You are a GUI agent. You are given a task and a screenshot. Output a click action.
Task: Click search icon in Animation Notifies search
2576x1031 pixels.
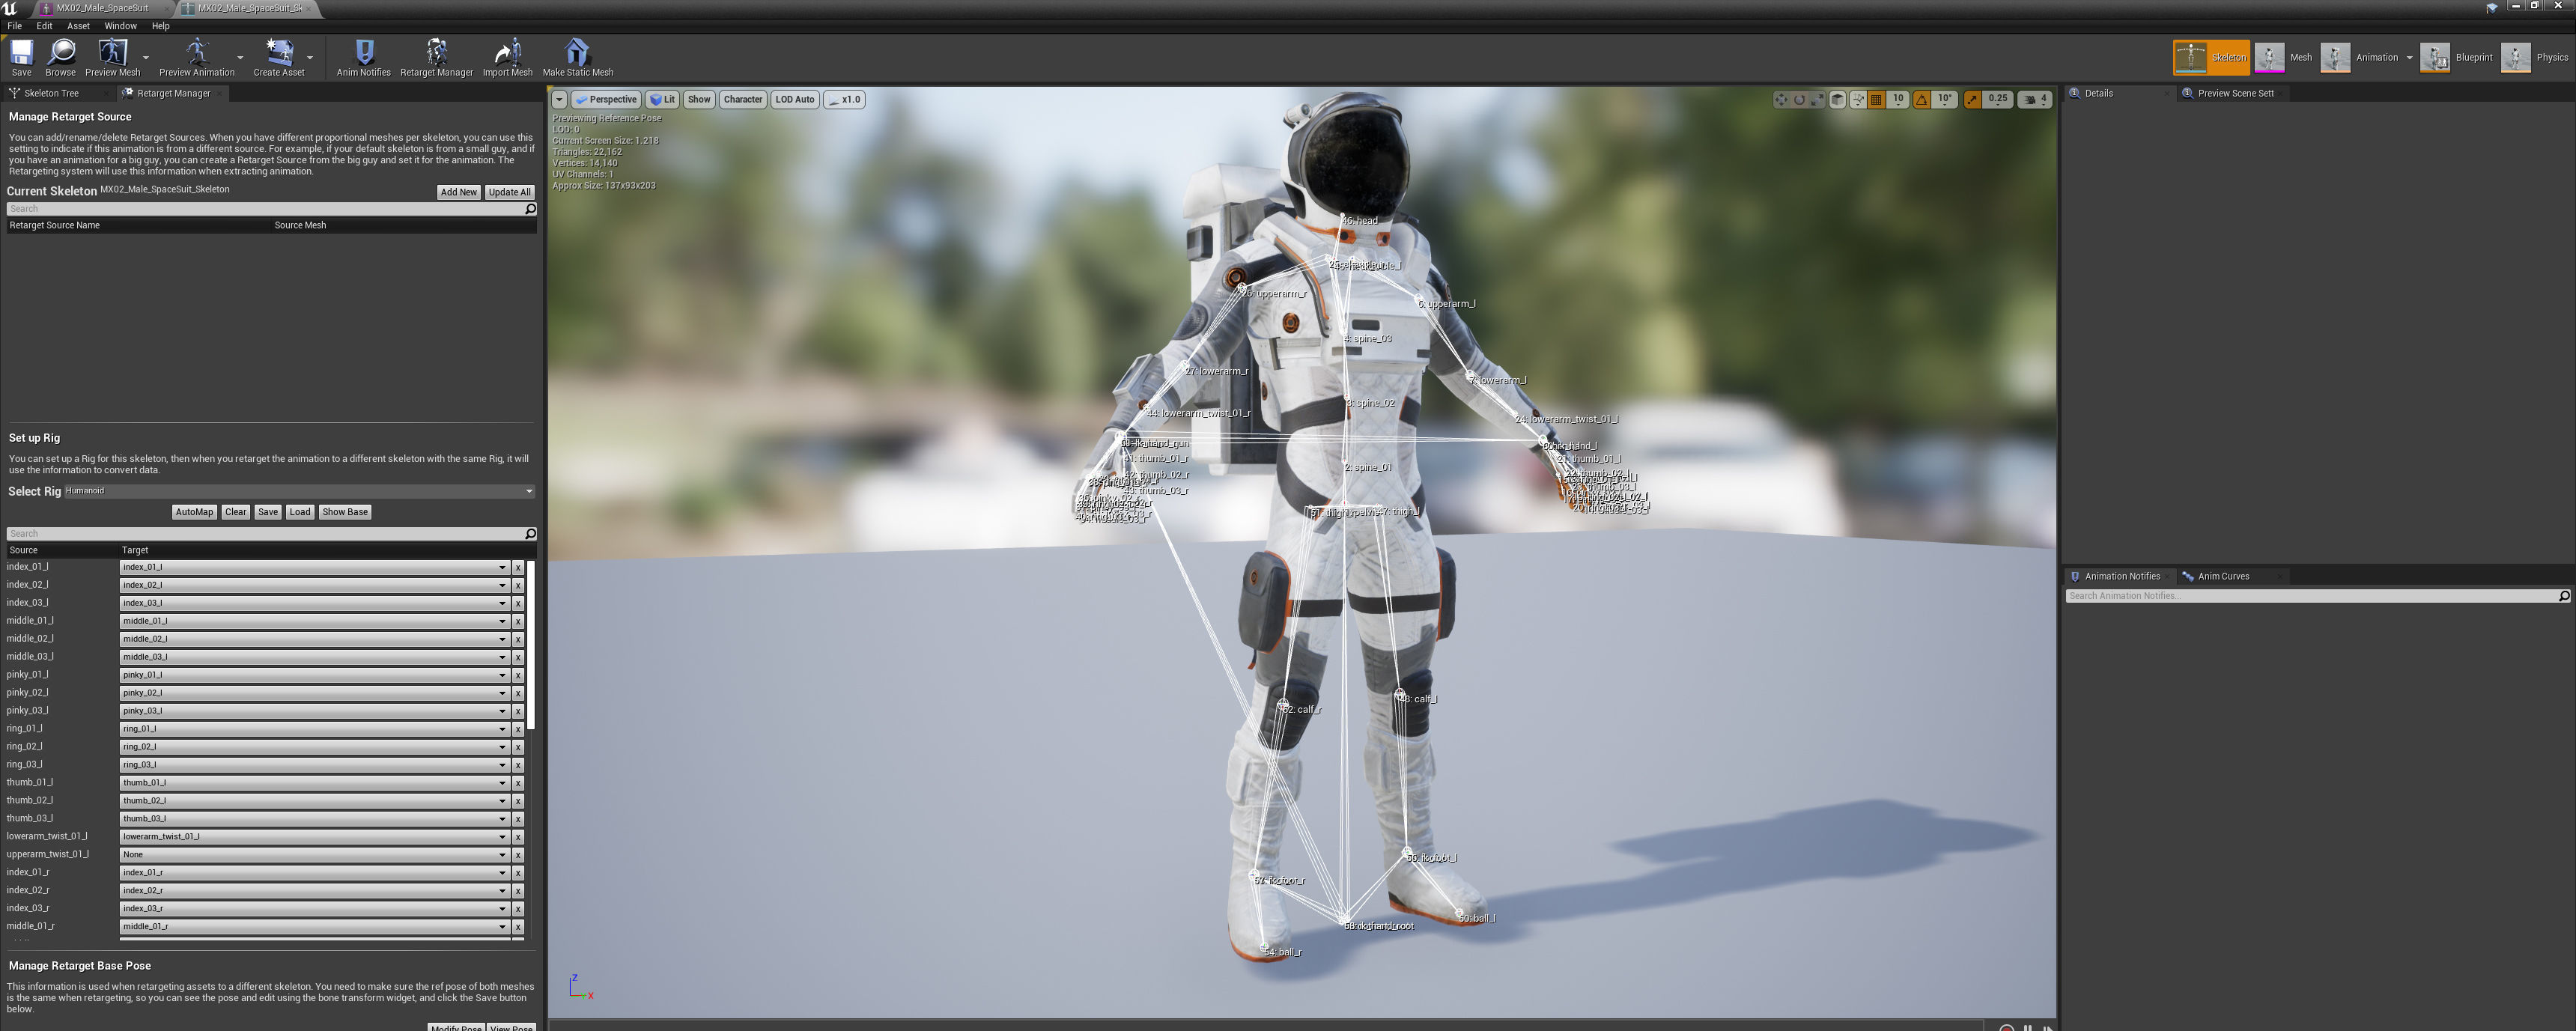point(2563,596)
